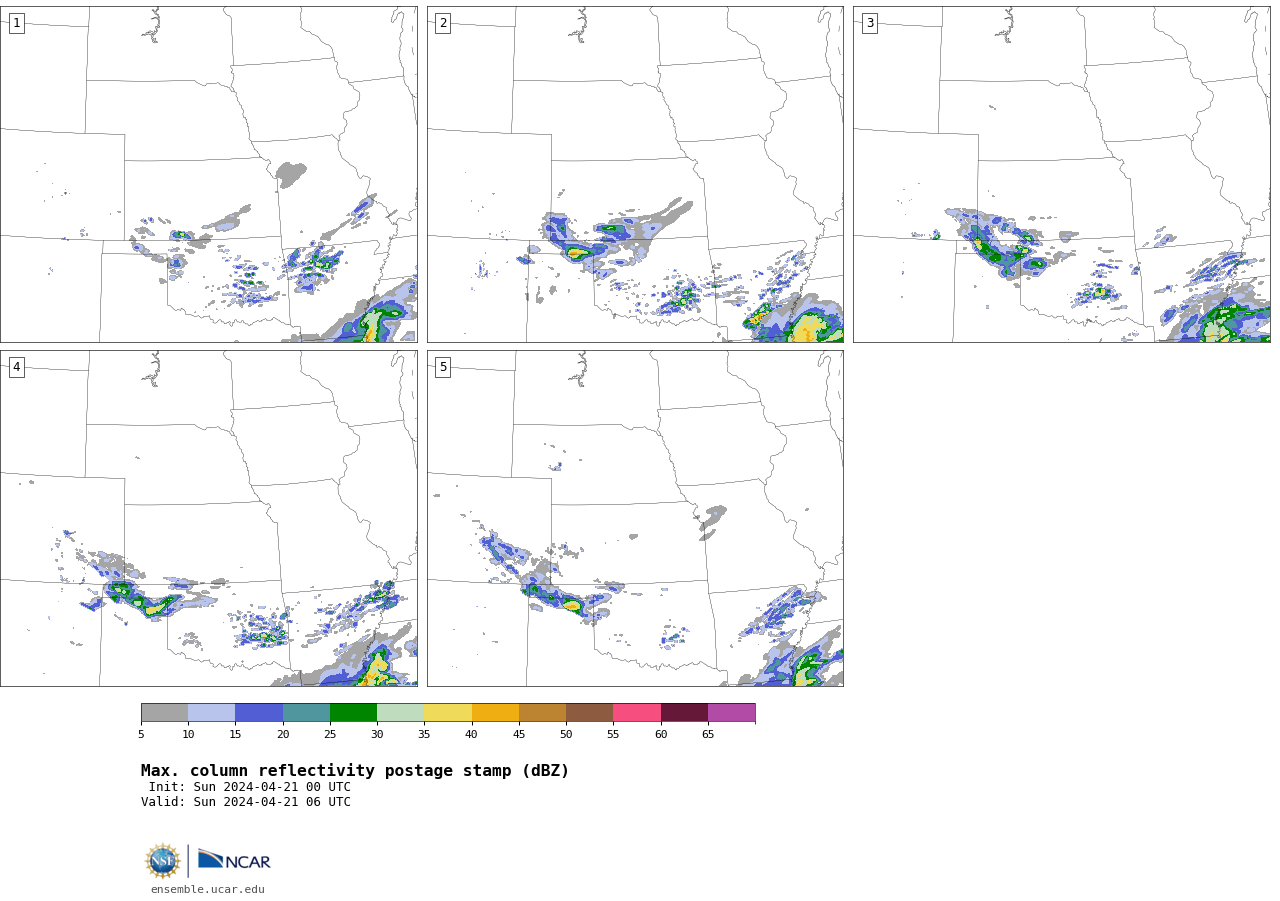
Task: Click the panel number label 3
Action: [869, 23]
